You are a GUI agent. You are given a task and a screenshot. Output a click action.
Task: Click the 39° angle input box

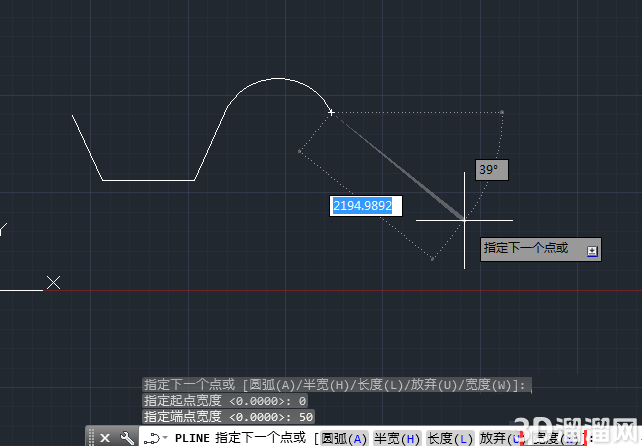pos(492,170)
